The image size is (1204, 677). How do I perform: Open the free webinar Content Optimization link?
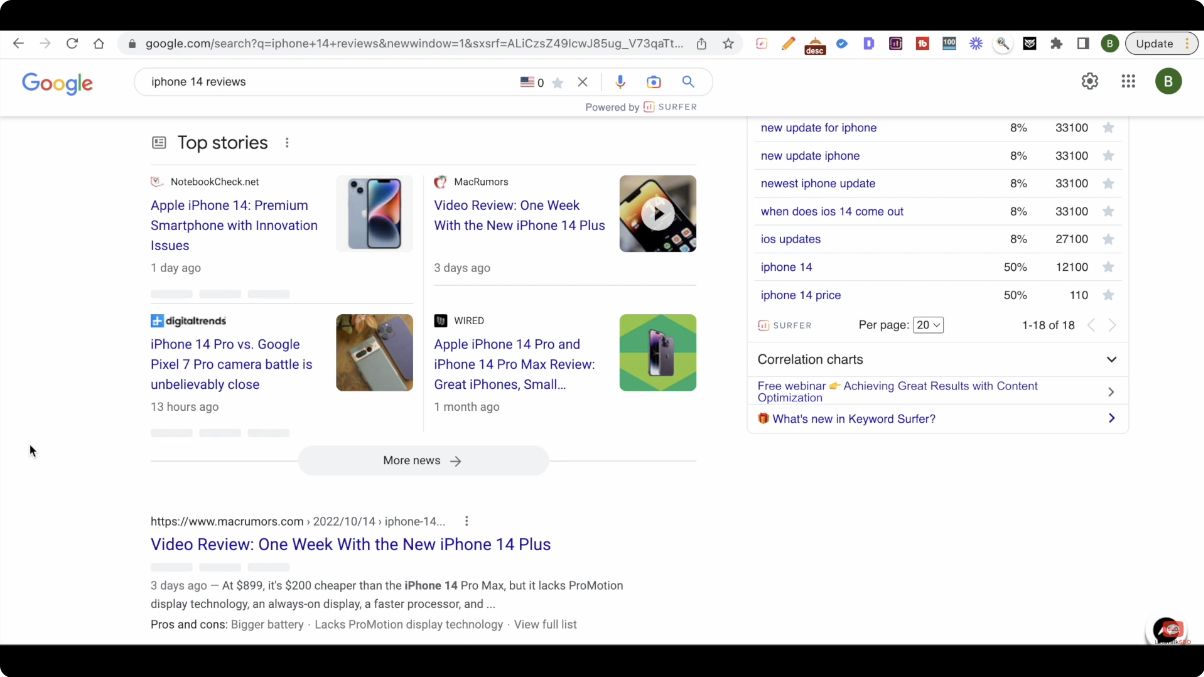(x=897, y=391)
